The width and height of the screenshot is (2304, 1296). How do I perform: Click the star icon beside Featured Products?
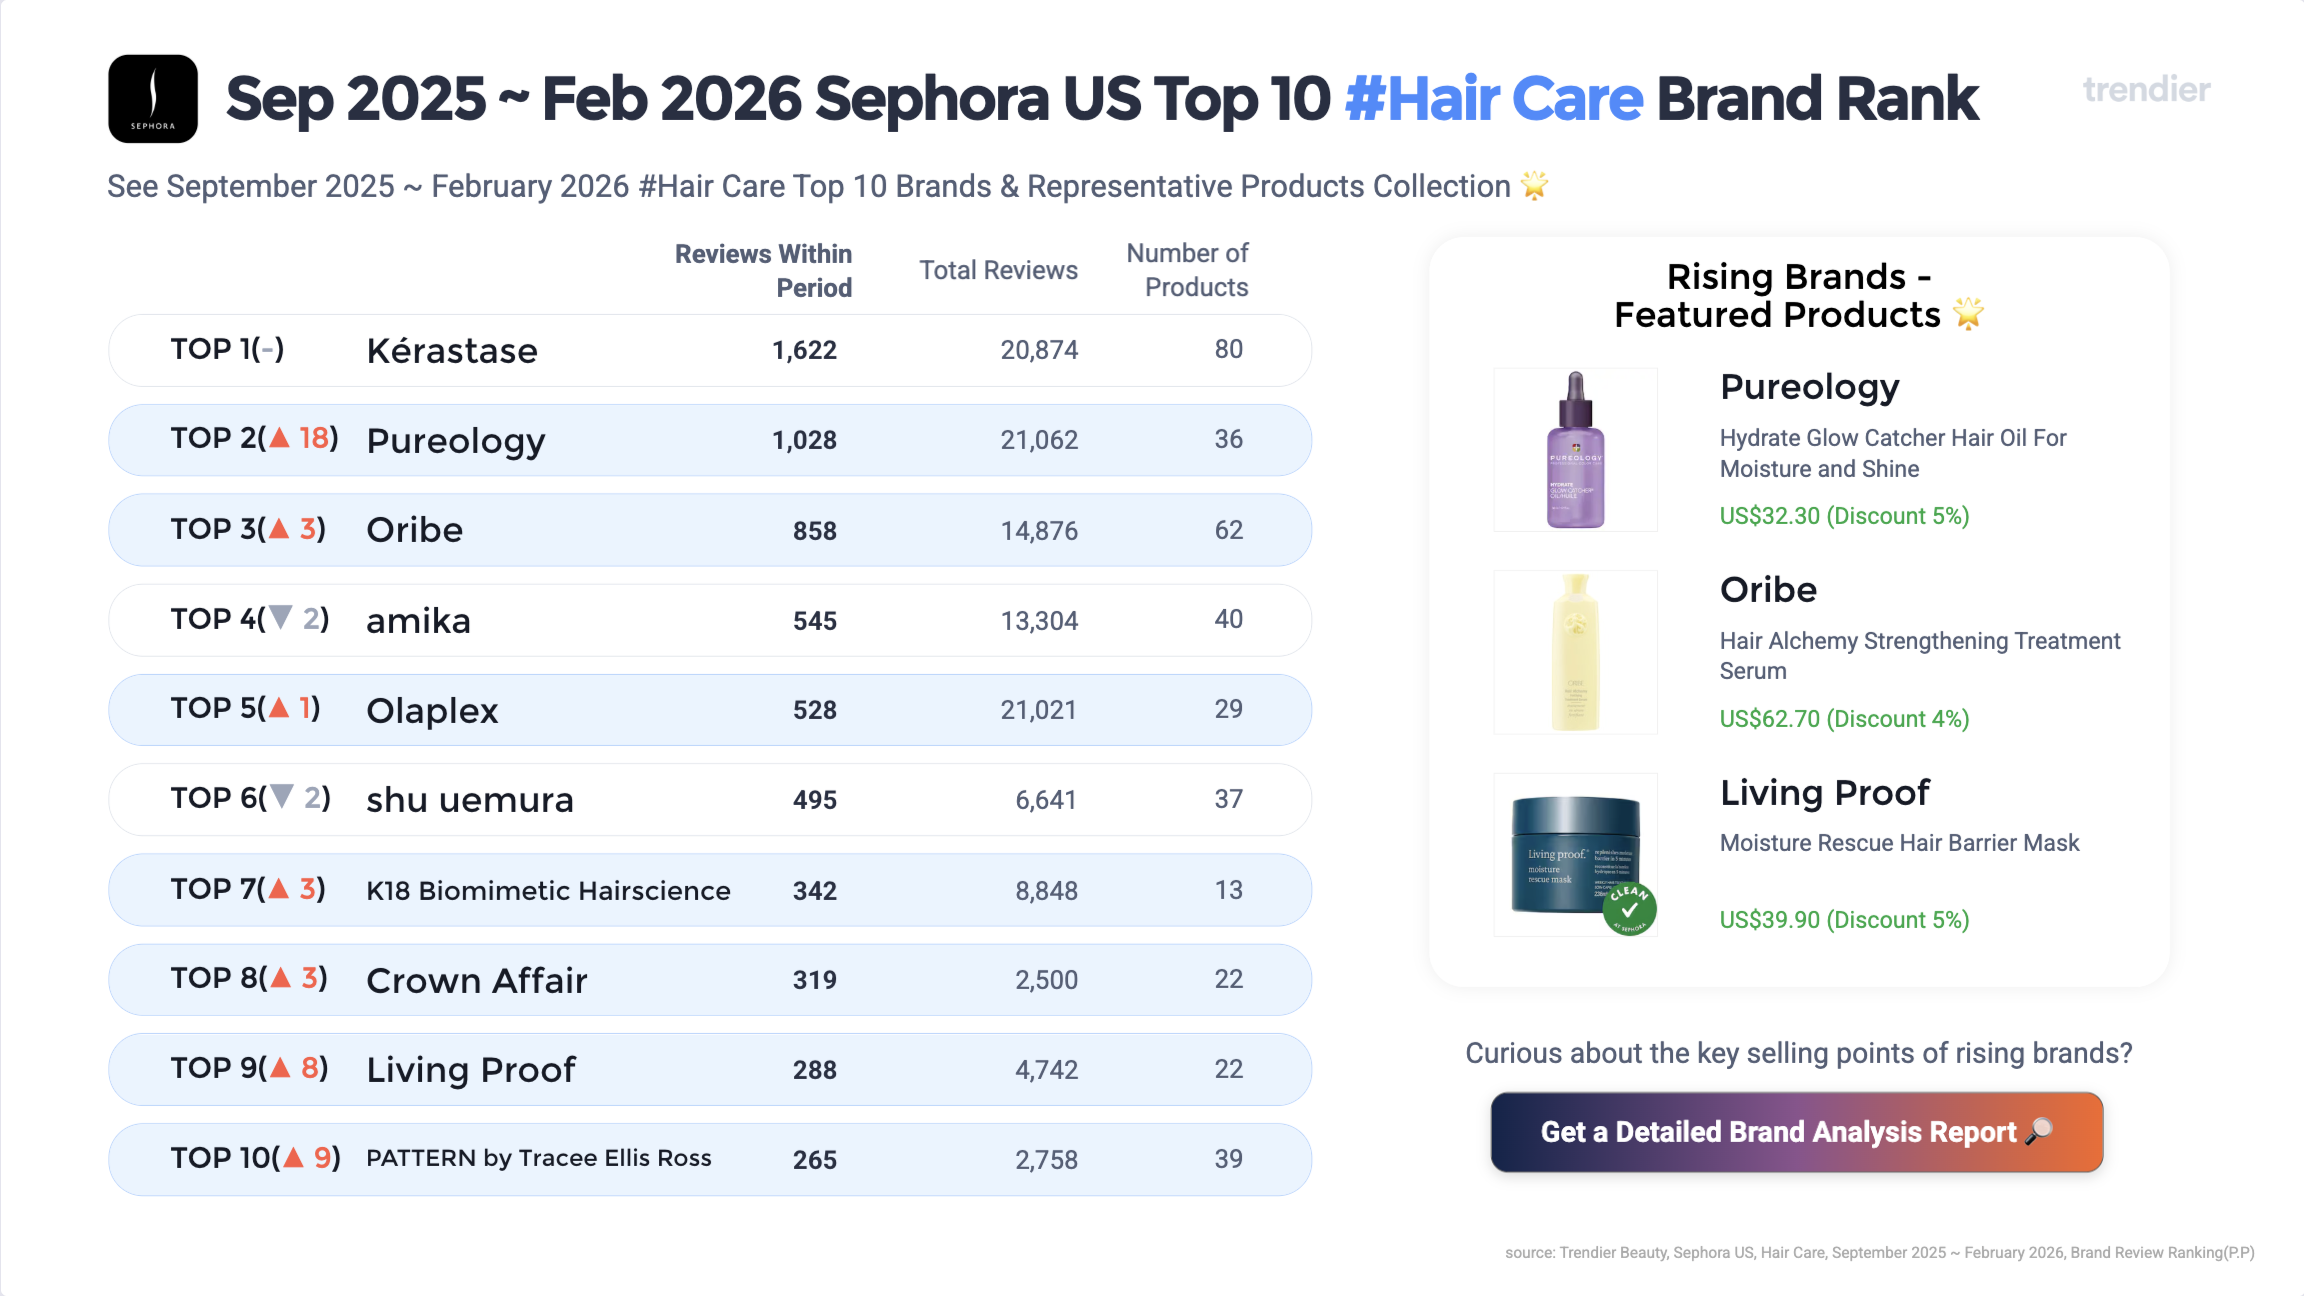1968,314
